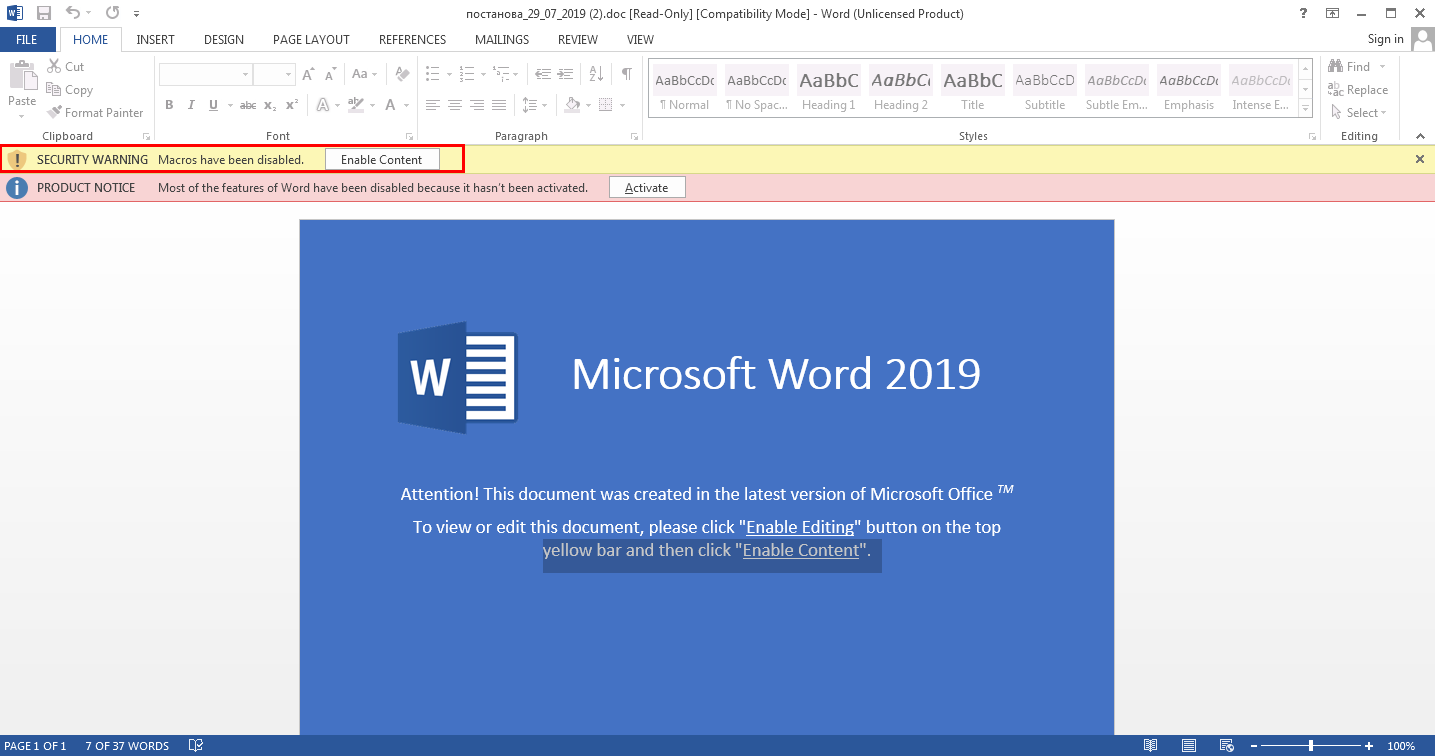Sort text with the A-Z sort icon
The height and width of the screenshot is (756, 1435).
tap(596, 75)
